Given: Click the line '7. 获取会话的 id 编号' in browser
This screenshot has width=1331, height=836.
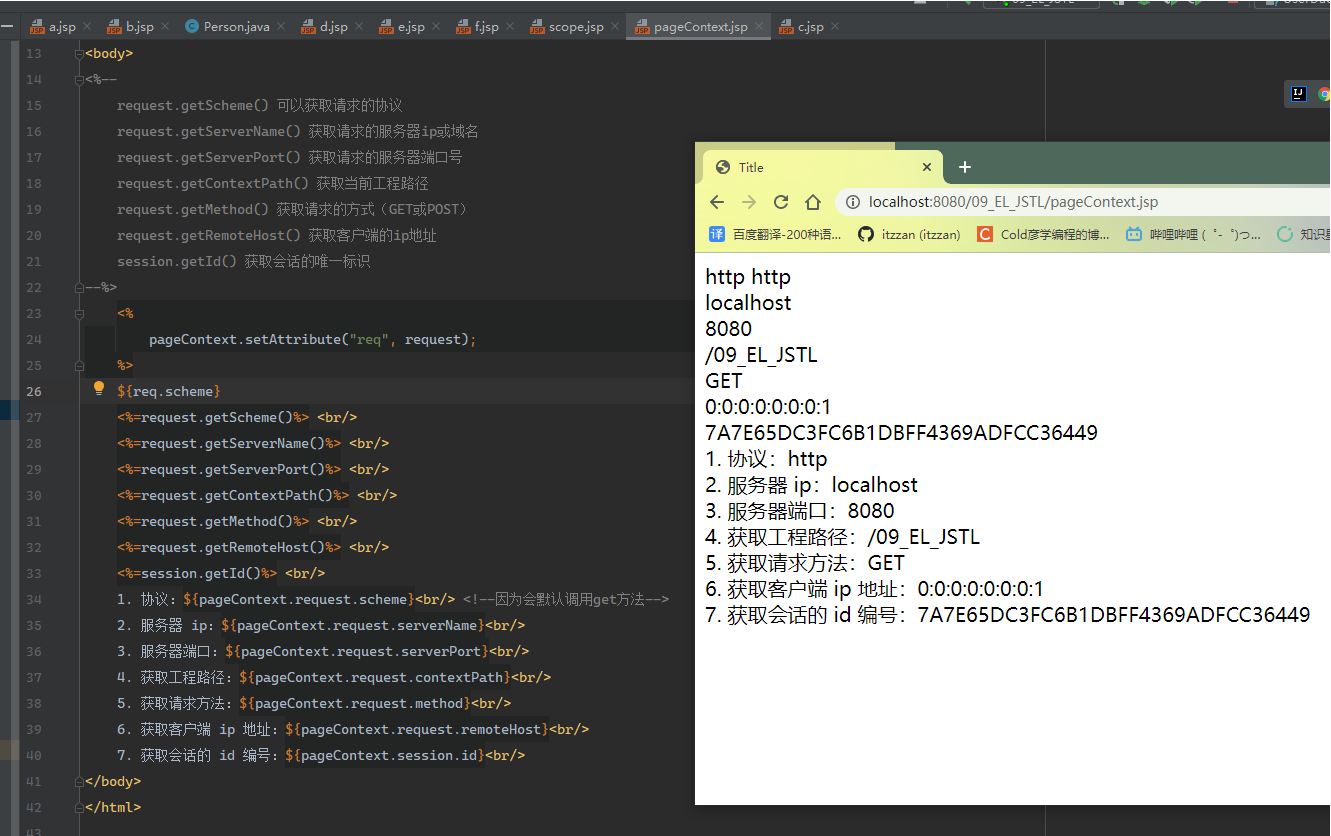Looking at the screenshot, I should click(x=1007, y=615).
